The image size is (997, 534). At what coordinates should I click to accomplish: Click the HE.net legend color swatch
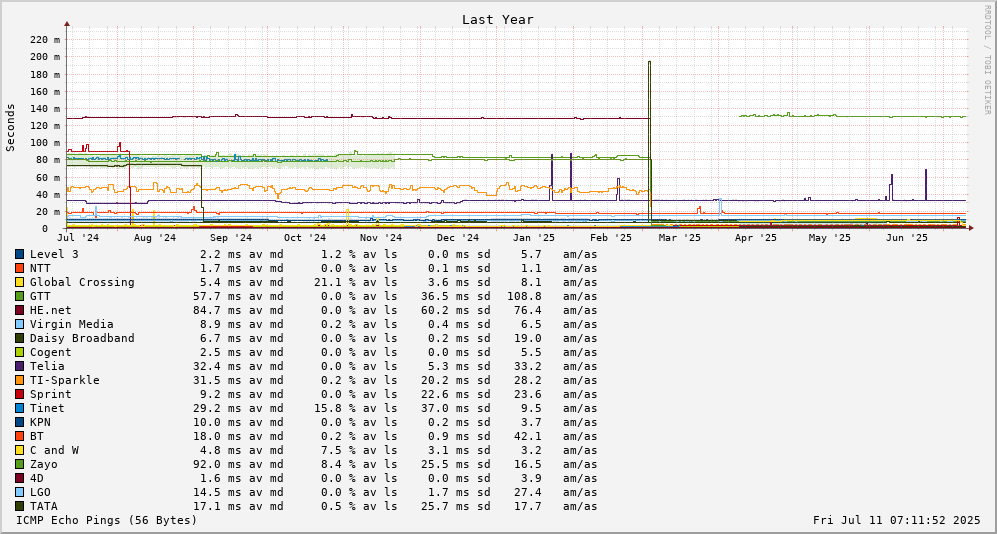[20, 310]
